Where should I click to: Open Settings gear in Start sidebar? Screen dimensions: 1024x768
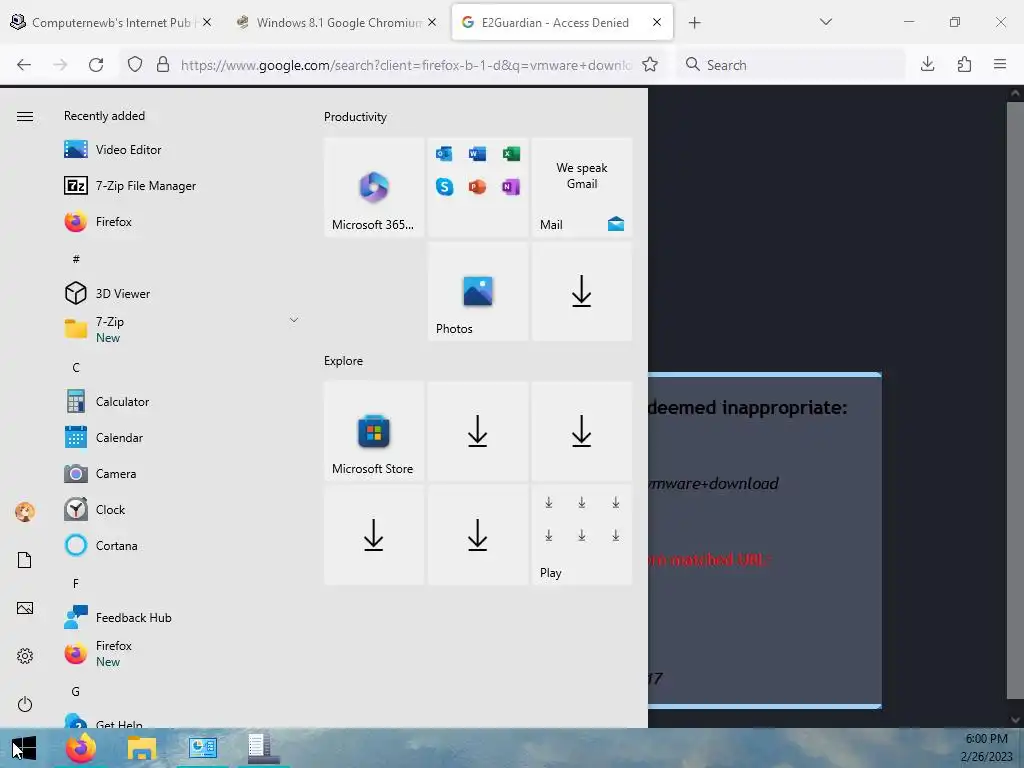[x=25, y=656]
